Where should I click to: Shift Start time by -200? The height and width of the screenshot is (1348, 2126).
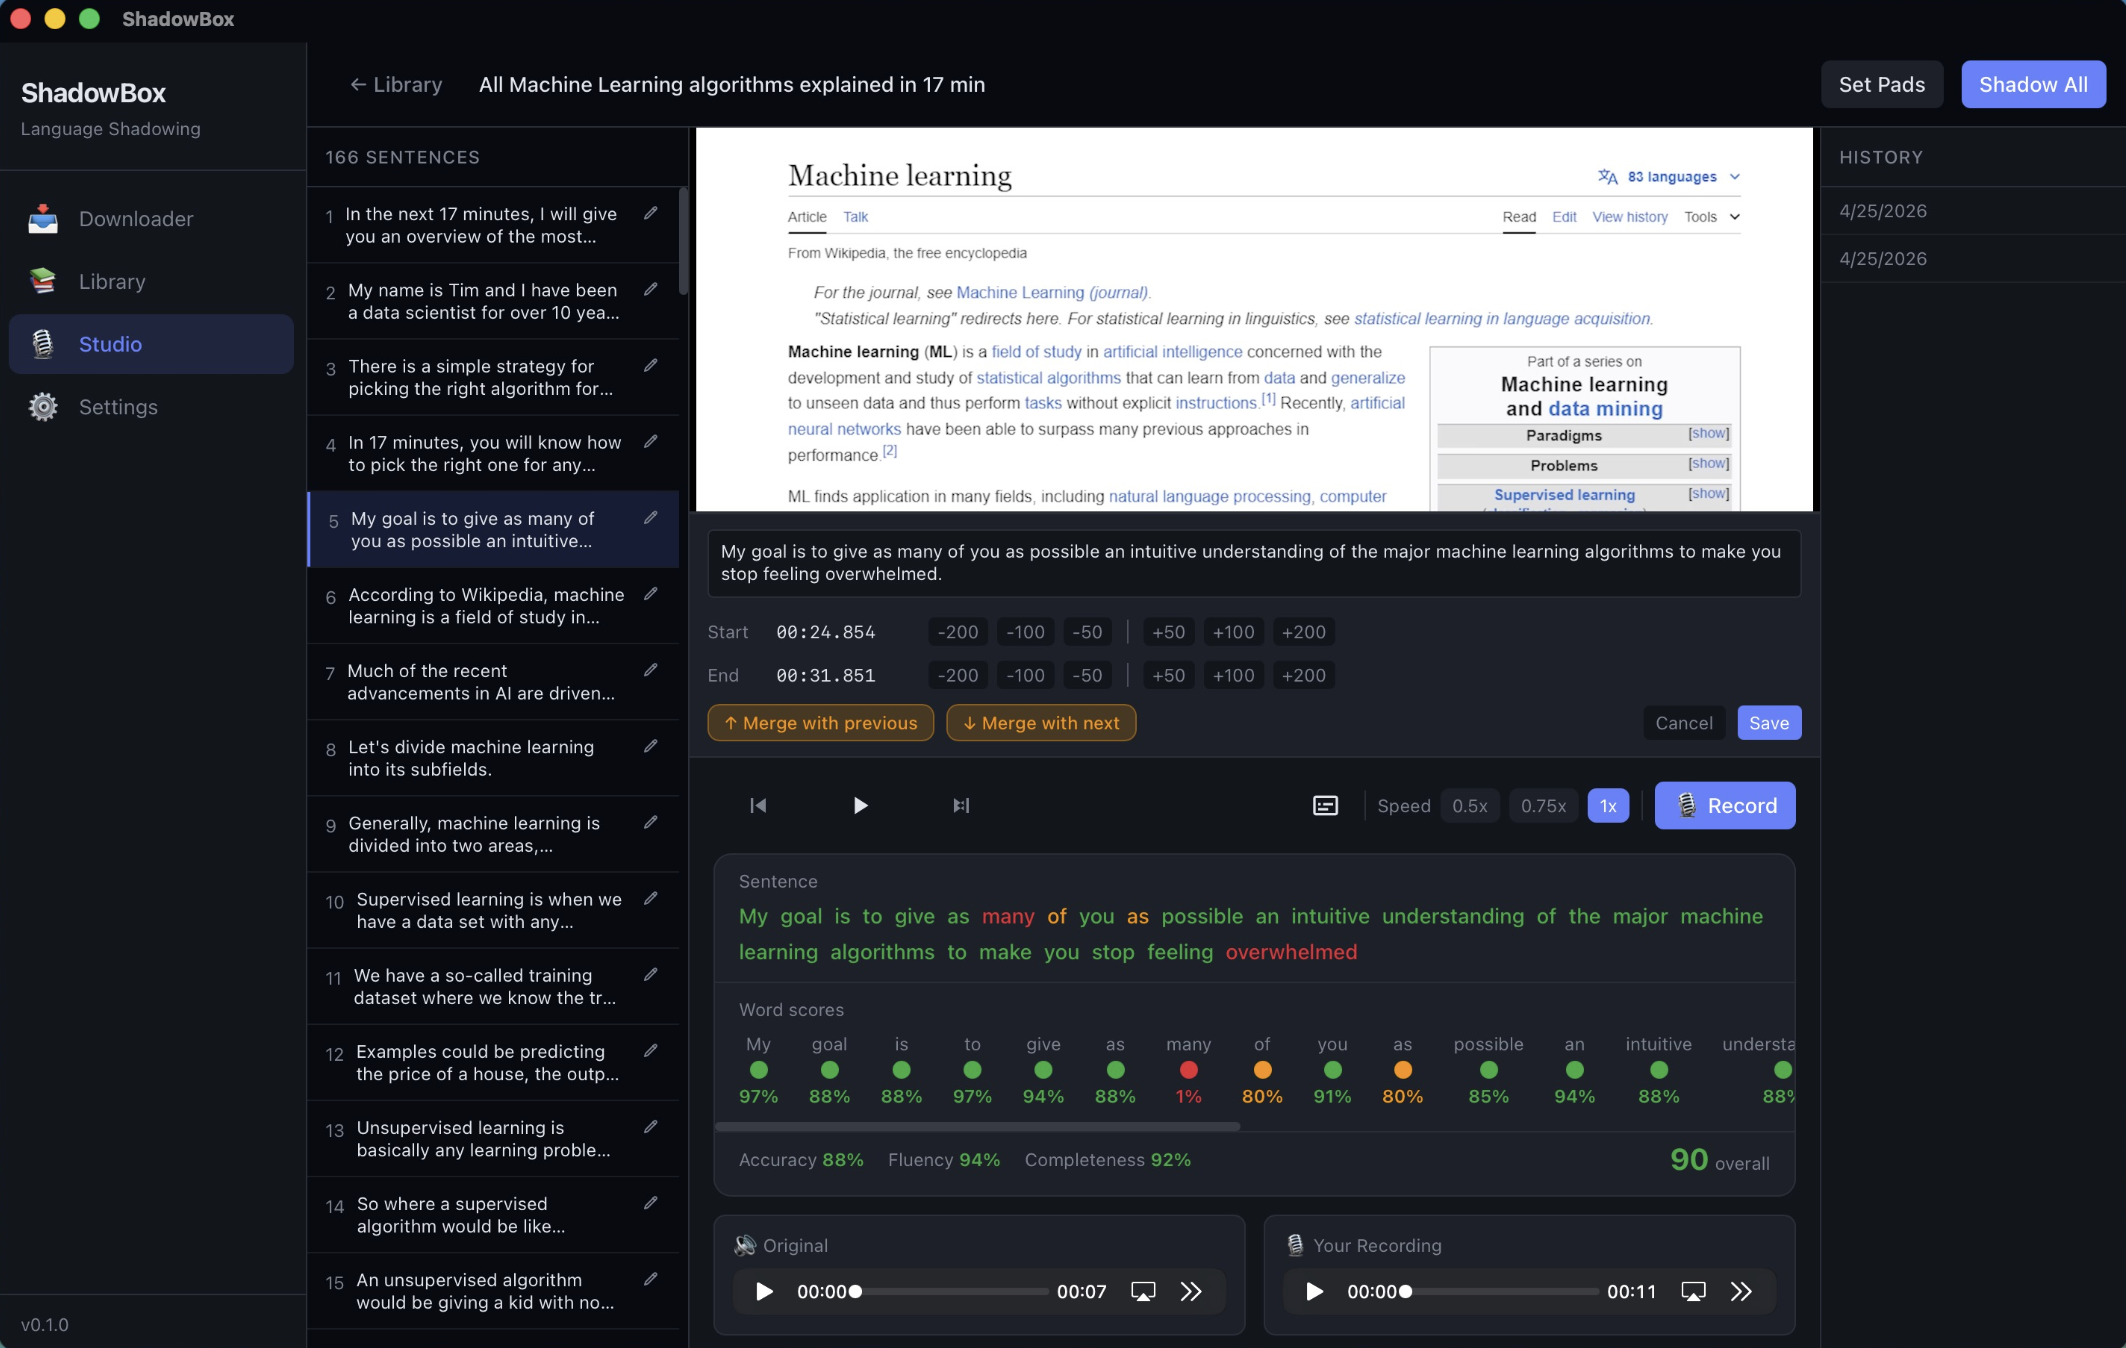click(958, 632)
